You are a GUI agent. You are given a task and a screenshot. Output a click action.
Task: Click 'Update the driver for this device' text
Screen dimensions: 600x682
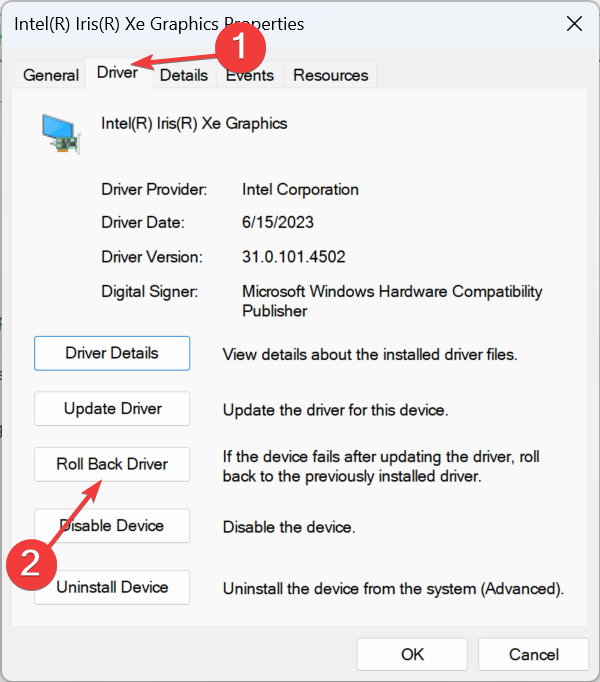click(335, 410)
